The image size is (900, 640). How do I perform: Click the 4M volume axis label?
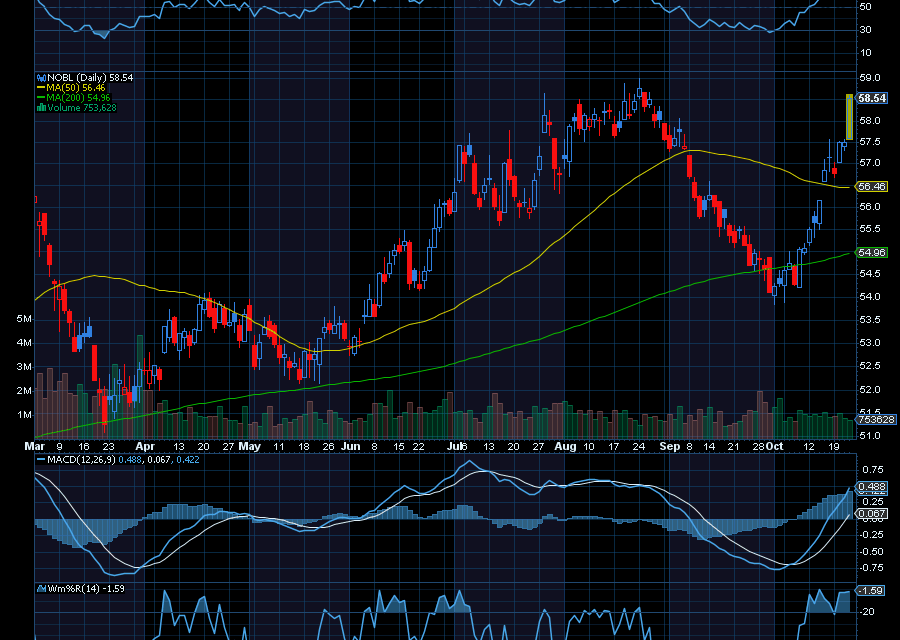[x=24, y=343]
